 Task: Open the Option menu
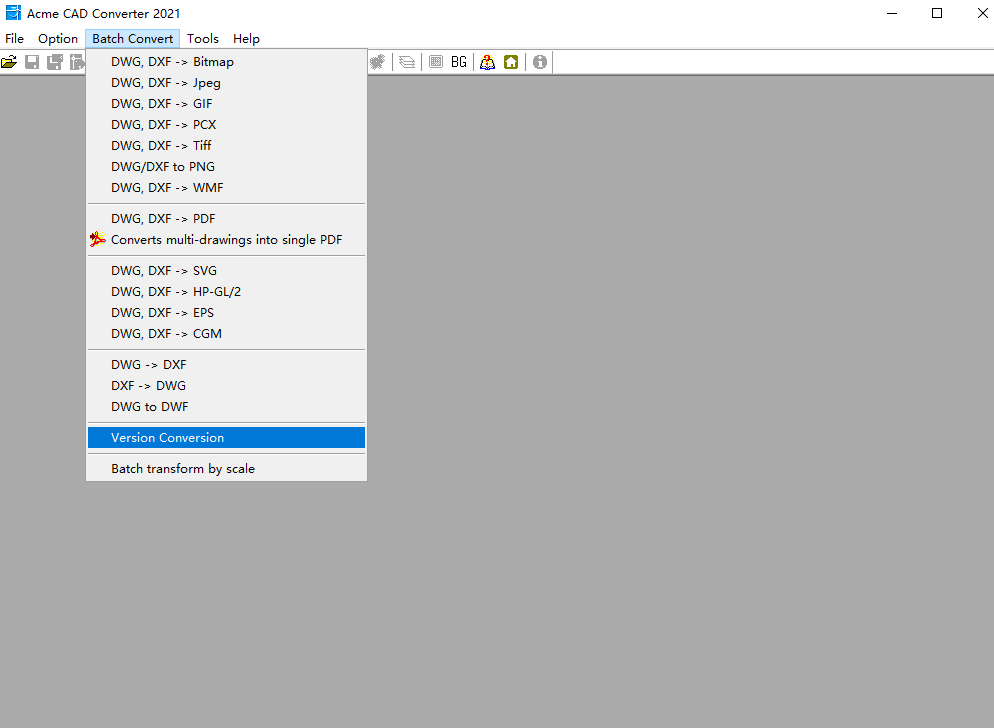(x=58, y=39)
